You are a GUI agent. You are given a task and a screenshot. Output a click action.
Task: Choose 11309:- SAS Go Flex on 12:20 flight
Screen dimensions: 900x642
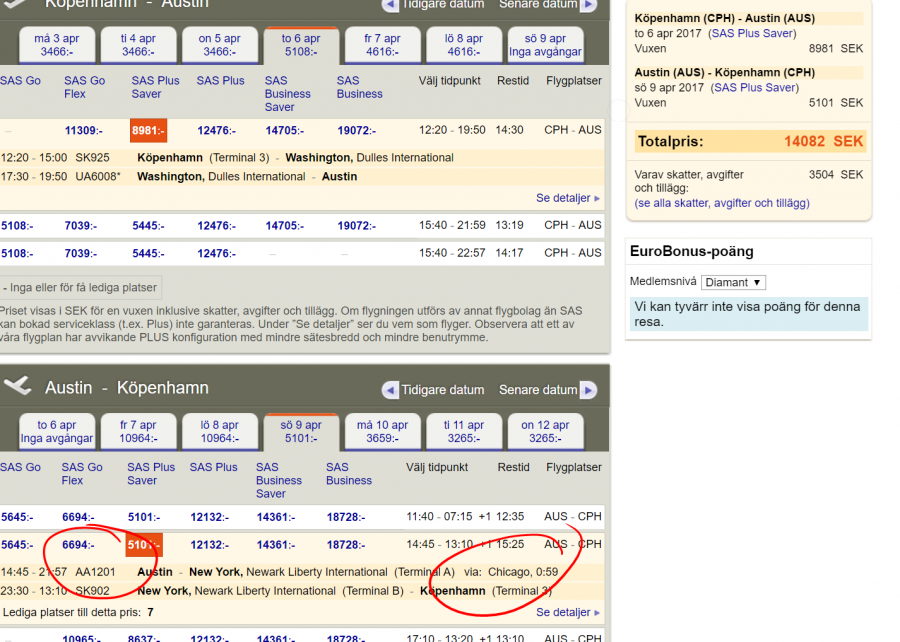(x=84, y=131)
